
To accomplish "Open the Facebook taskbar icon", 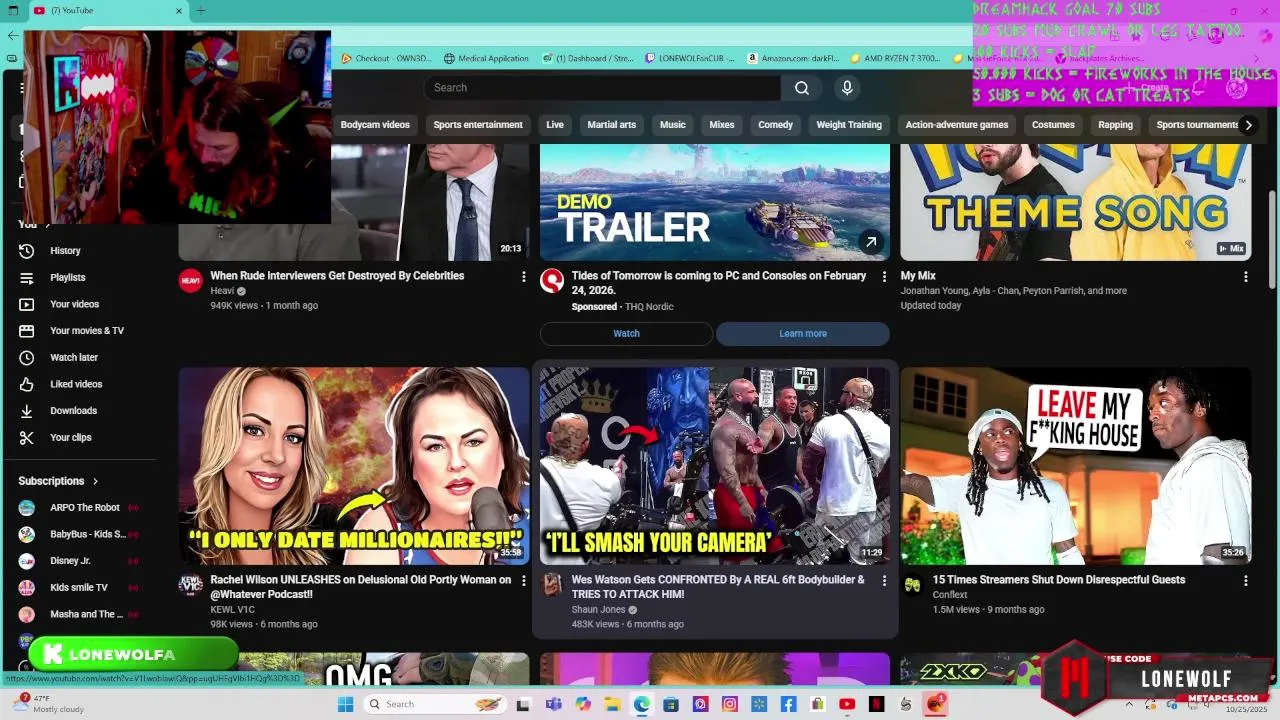I will pyautogui.click(x=789, y=704).
